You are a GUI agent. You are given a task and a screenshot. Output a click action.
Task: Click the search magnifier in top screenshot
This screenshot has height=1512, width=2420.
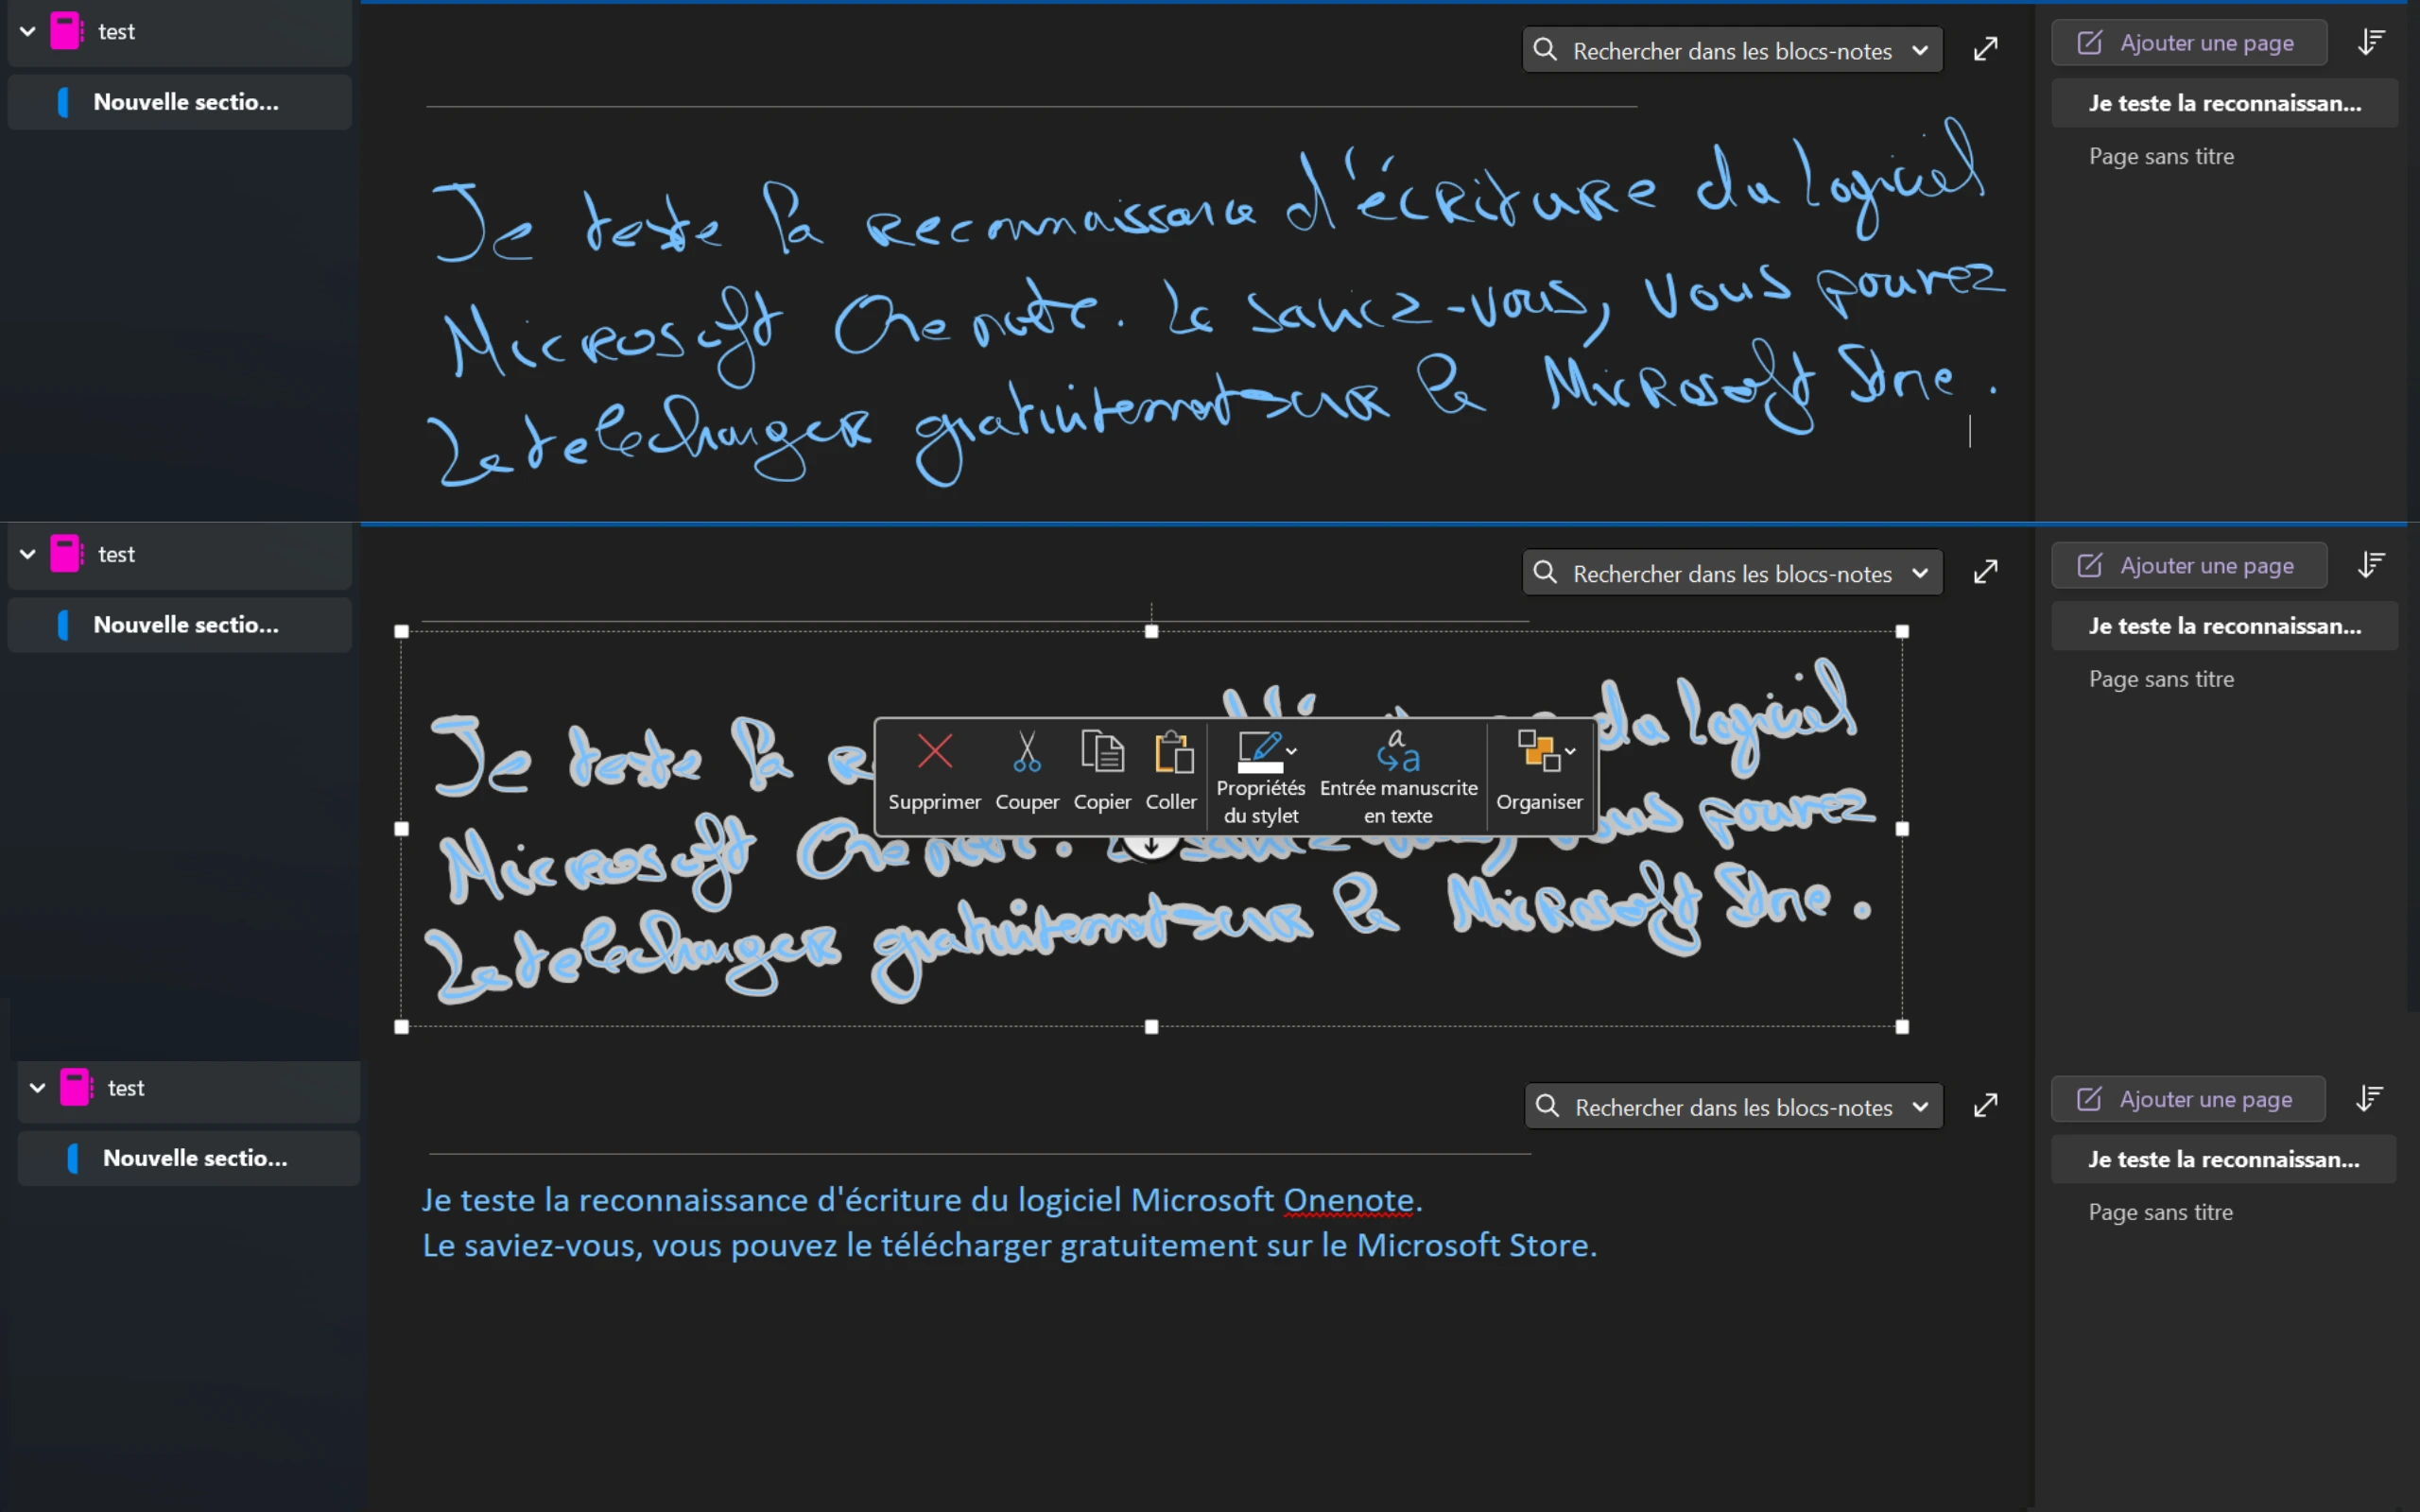pyautogui.click(x=1545, y=50)
